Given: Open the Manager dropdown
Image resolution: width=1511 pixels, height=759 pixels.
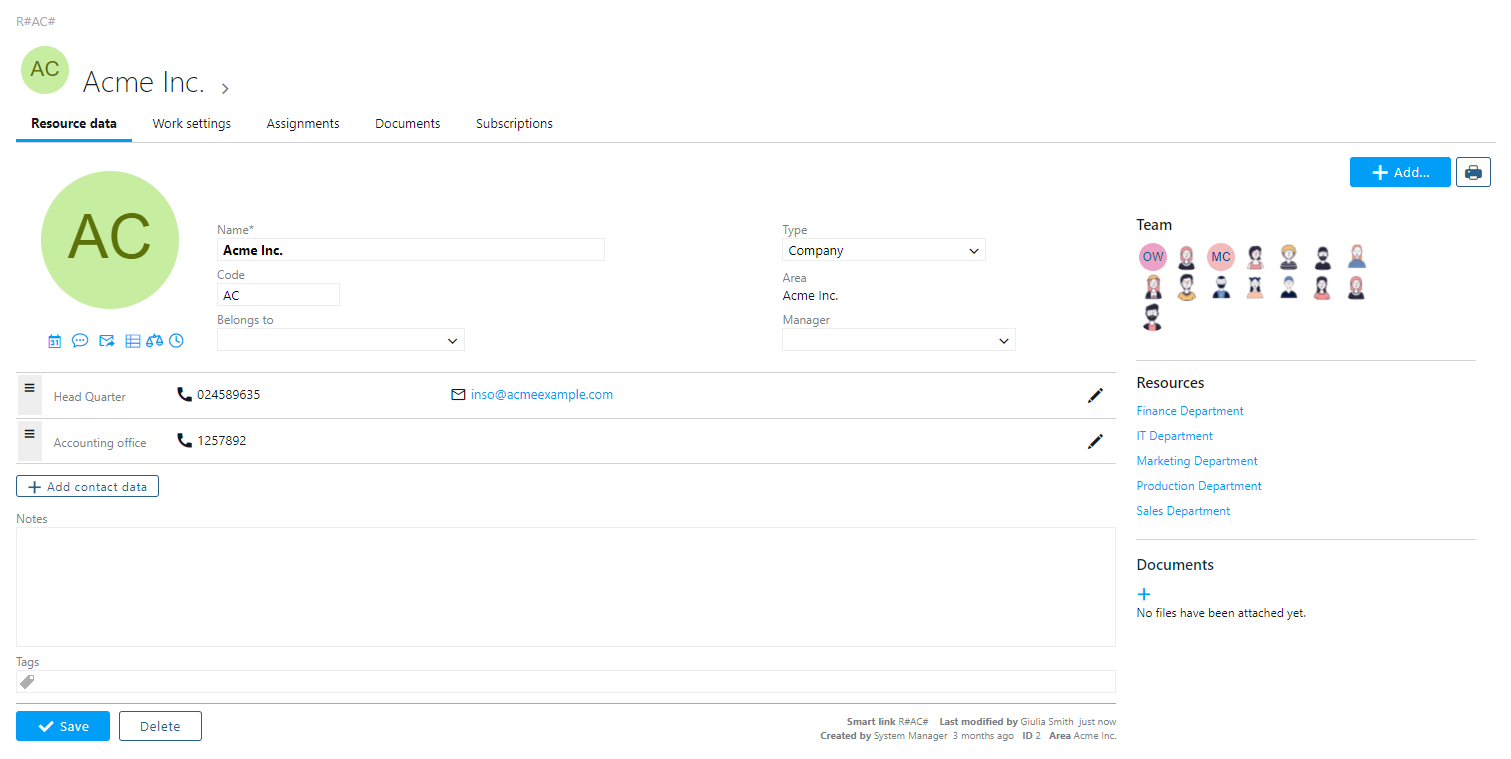Looking at the screenshot, I should 898,341.
